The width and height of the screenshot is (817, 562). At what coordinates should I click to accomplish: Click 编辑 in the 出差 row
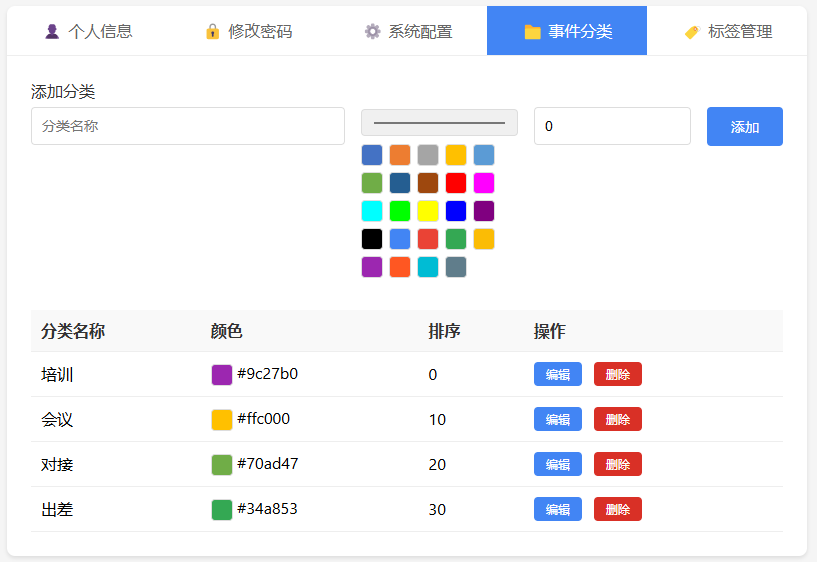(558, 509)
